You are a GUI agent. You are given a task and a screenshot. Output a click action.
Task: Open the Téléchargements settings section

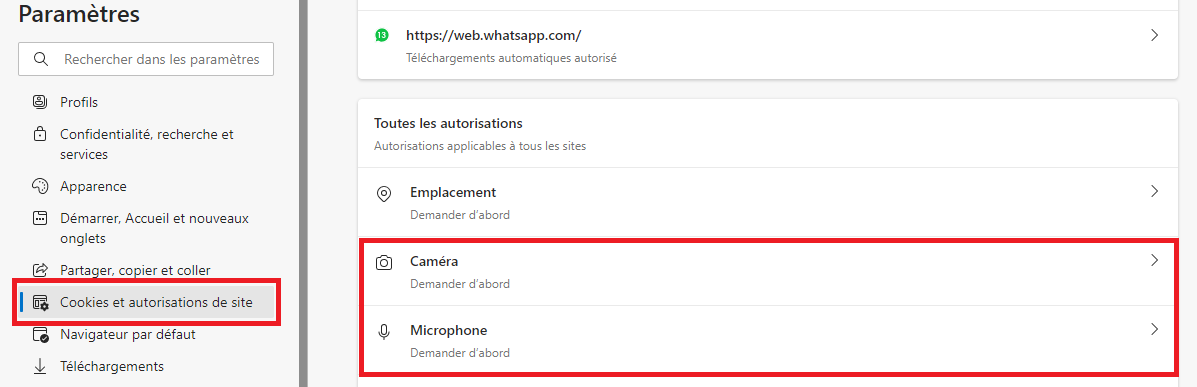point(112,366)
